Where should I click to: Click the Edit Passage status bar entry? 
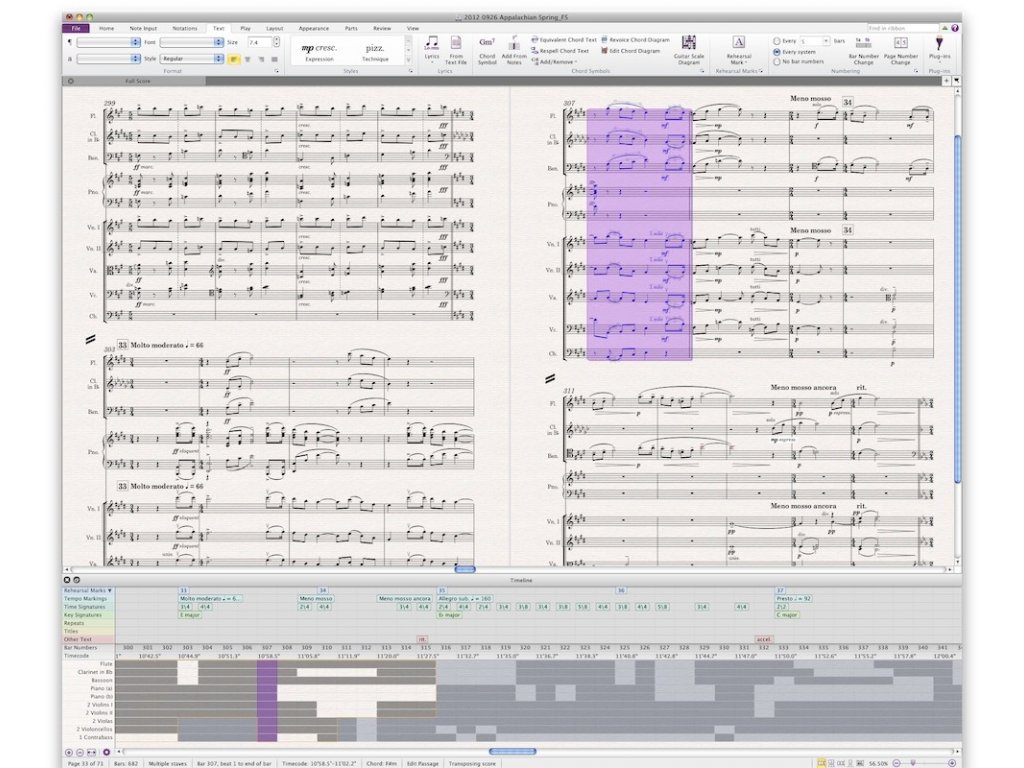click(423, 763)
